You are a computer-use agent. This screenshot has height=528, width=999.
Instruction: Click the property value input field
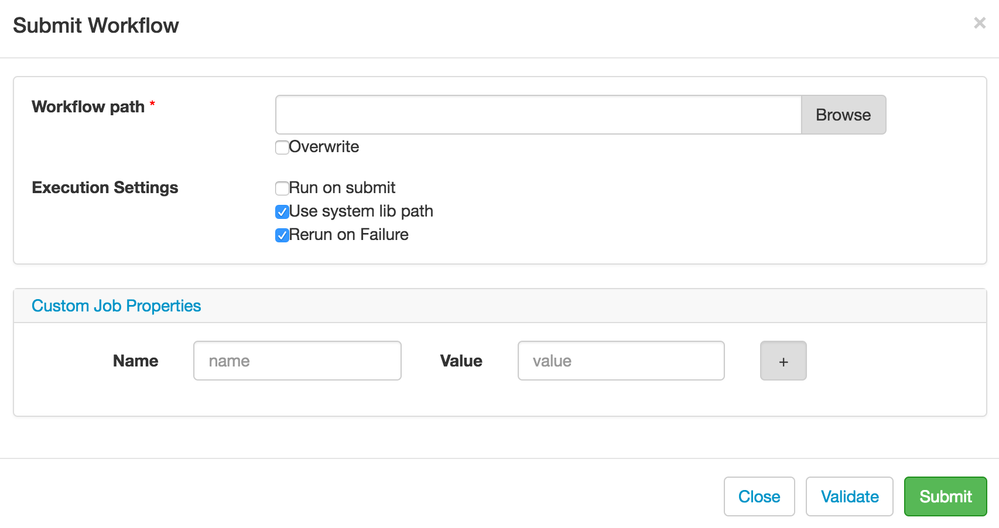pos(620,361)
